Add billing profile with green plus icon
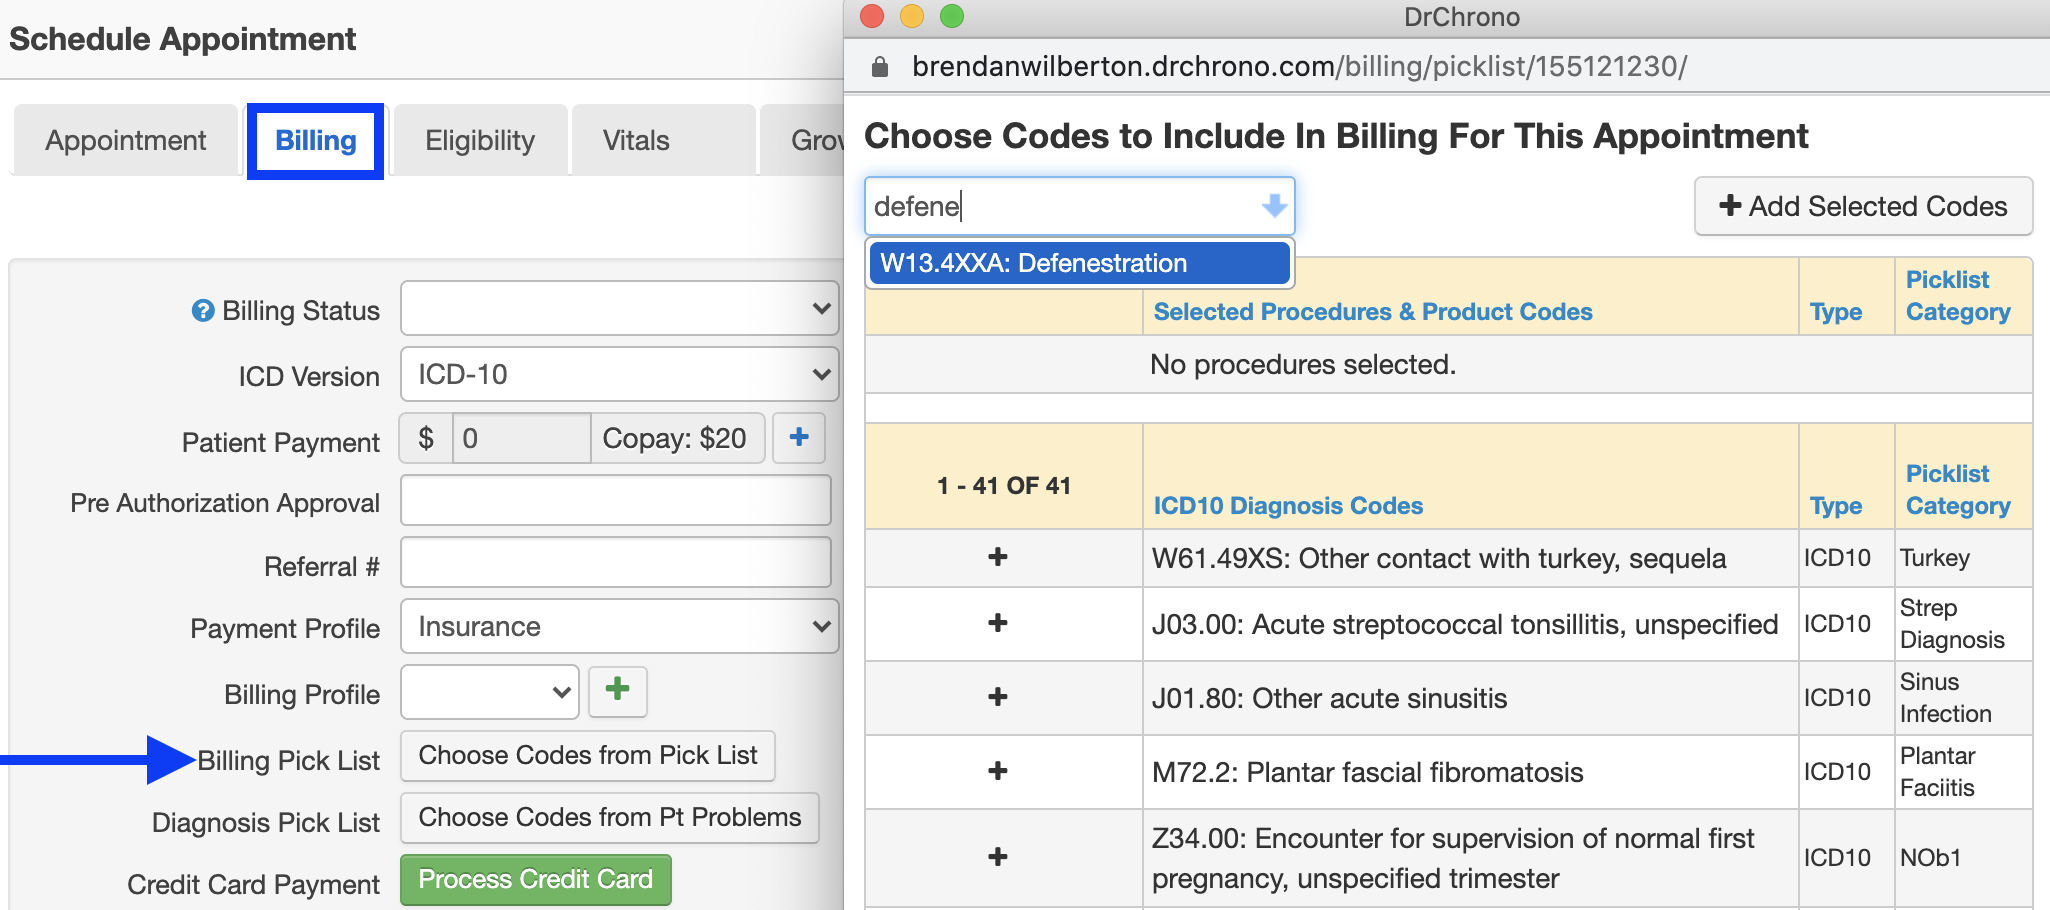Screen dimensions: 2050x910 (618, 691)
